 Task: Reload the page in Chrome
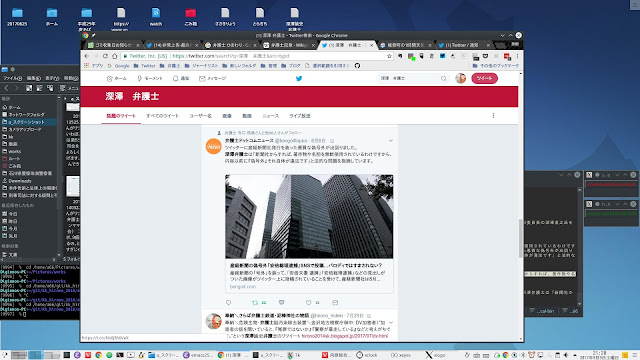[105, 56]
